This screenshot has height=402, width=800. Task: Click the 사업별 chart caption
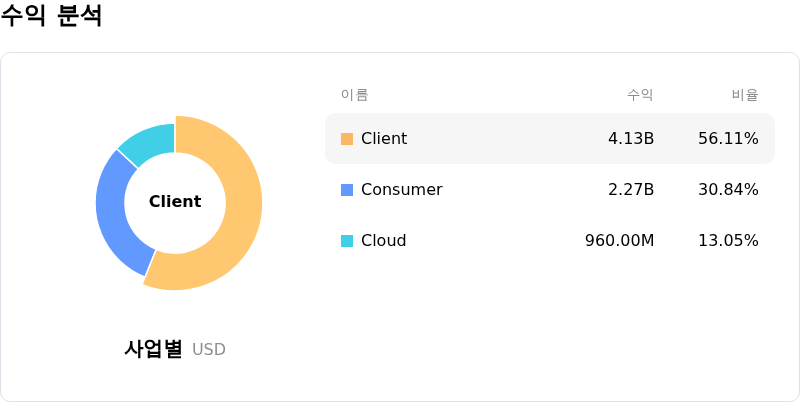click(153, 349)
